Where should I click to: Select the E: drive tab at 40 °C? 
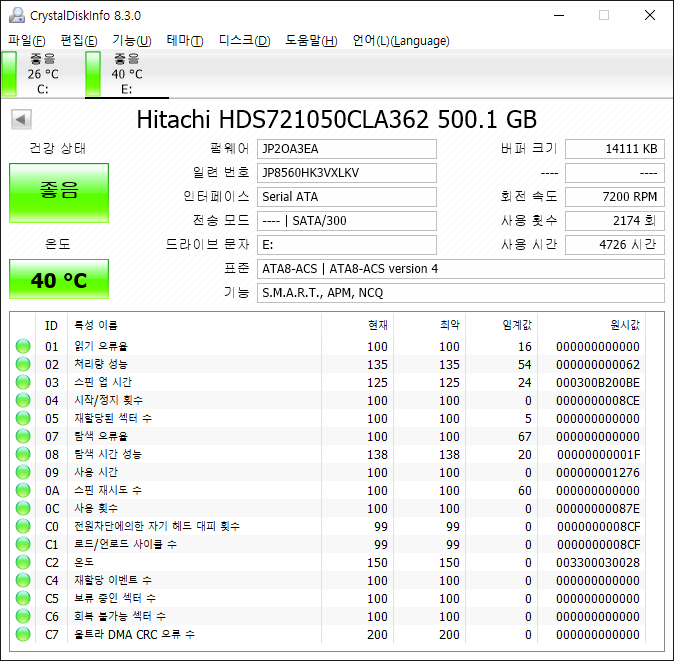[126, 74]
